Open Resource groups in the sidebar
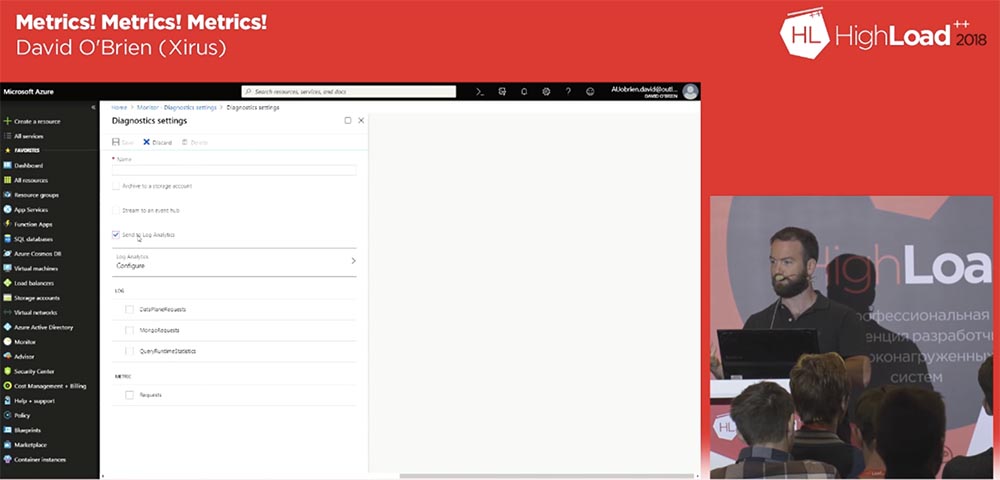Viewport: 1000px width, 480px height. pyautogui.click(x=36, y=195)
